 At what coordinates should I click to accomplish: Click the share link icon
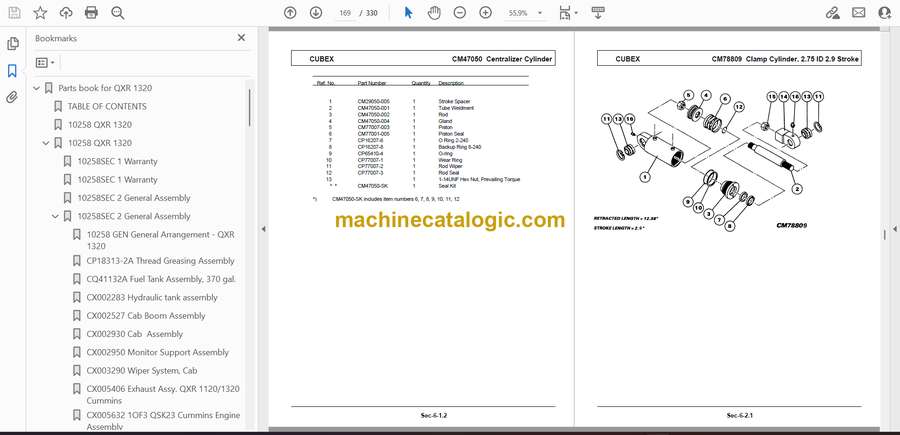coord(832,13)
